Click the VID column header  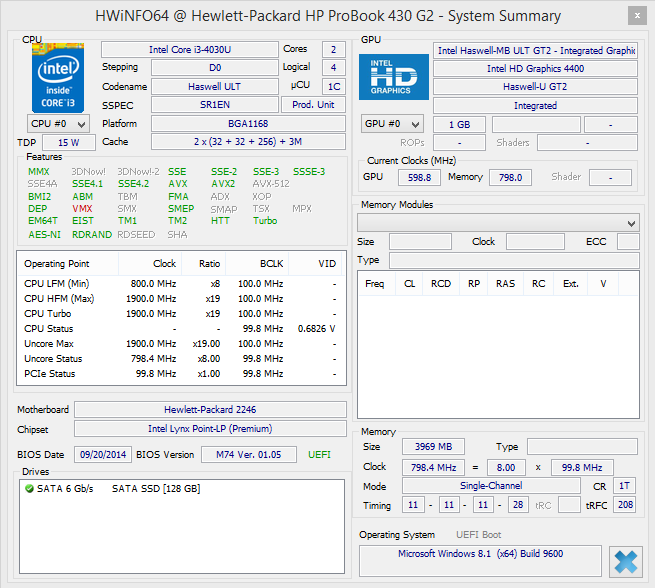[x=315, y=264]
